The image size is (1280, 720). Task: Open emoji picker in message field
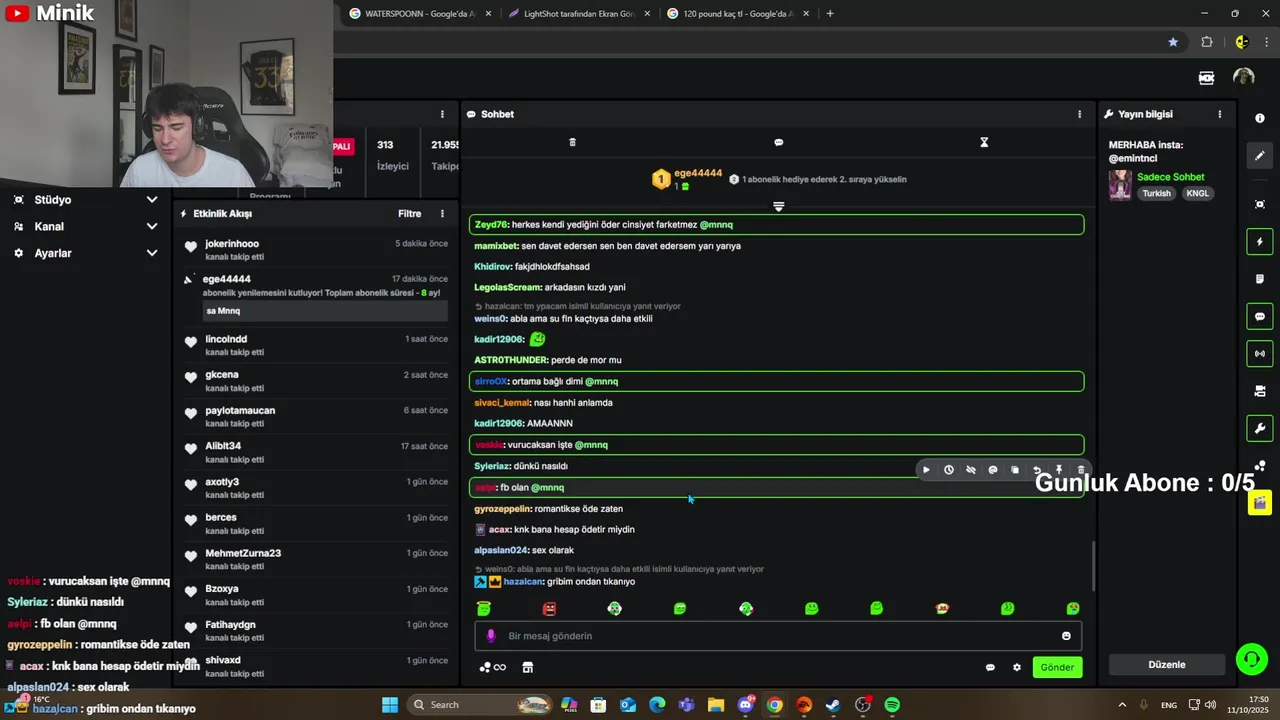(x=1066, y=636)
